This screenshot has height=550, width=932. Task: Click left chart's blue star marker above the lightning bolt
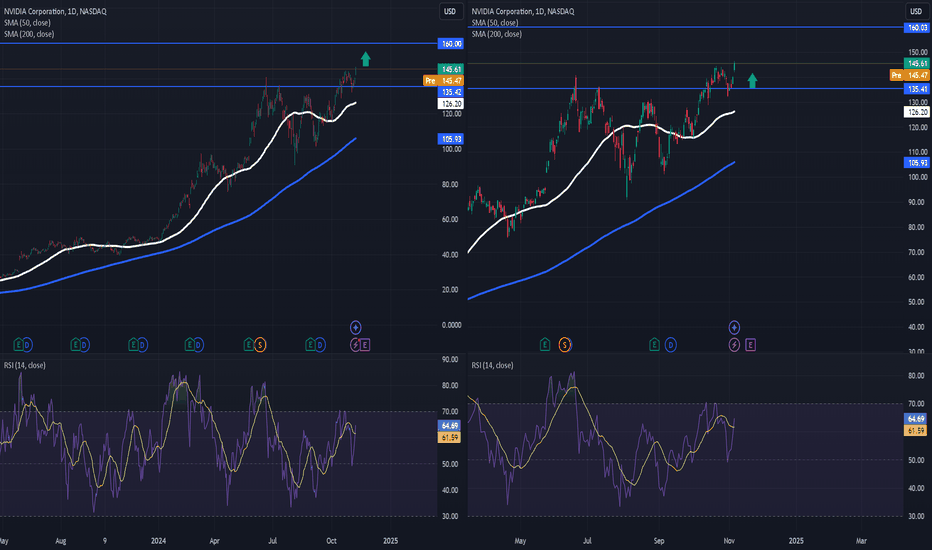355,327
